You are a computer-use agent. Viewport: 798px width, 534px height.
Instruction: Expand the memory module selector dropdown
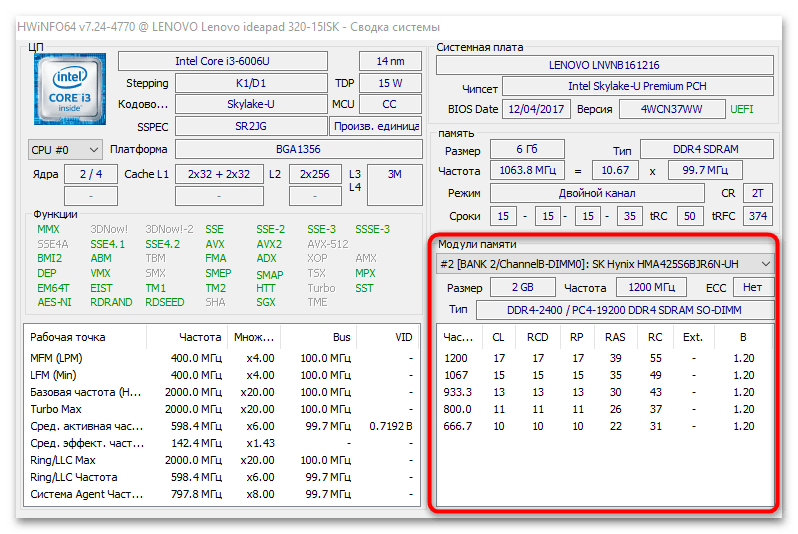click(x=606, y=264)
